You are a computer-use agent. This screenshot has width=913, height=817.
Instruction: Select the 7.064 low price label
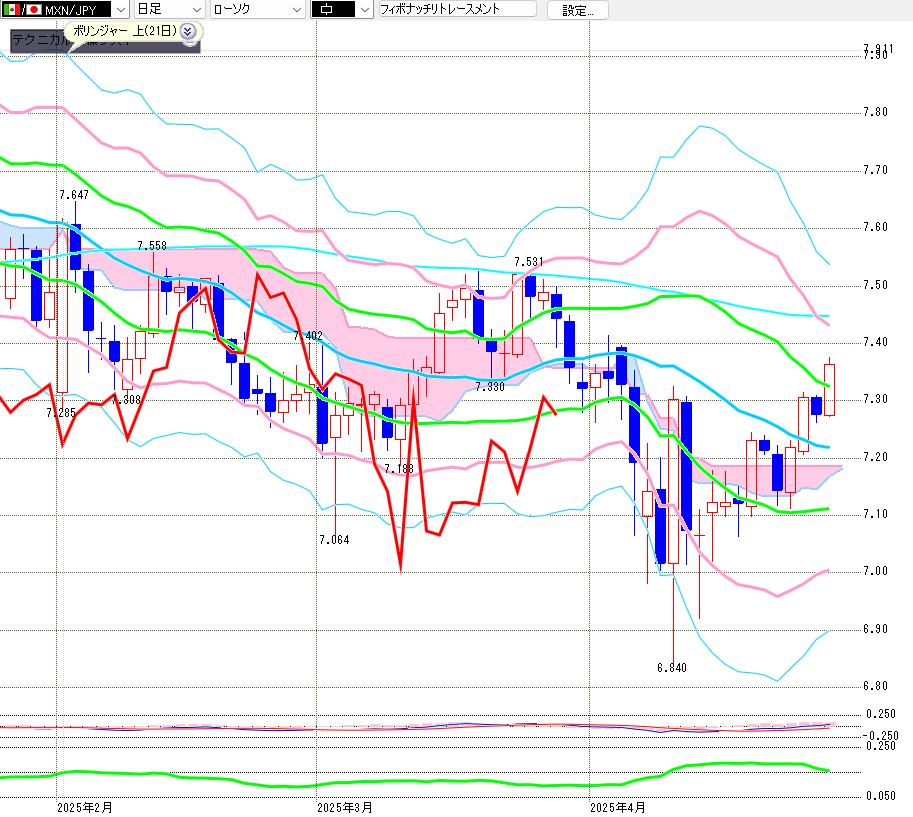[334, 540]
